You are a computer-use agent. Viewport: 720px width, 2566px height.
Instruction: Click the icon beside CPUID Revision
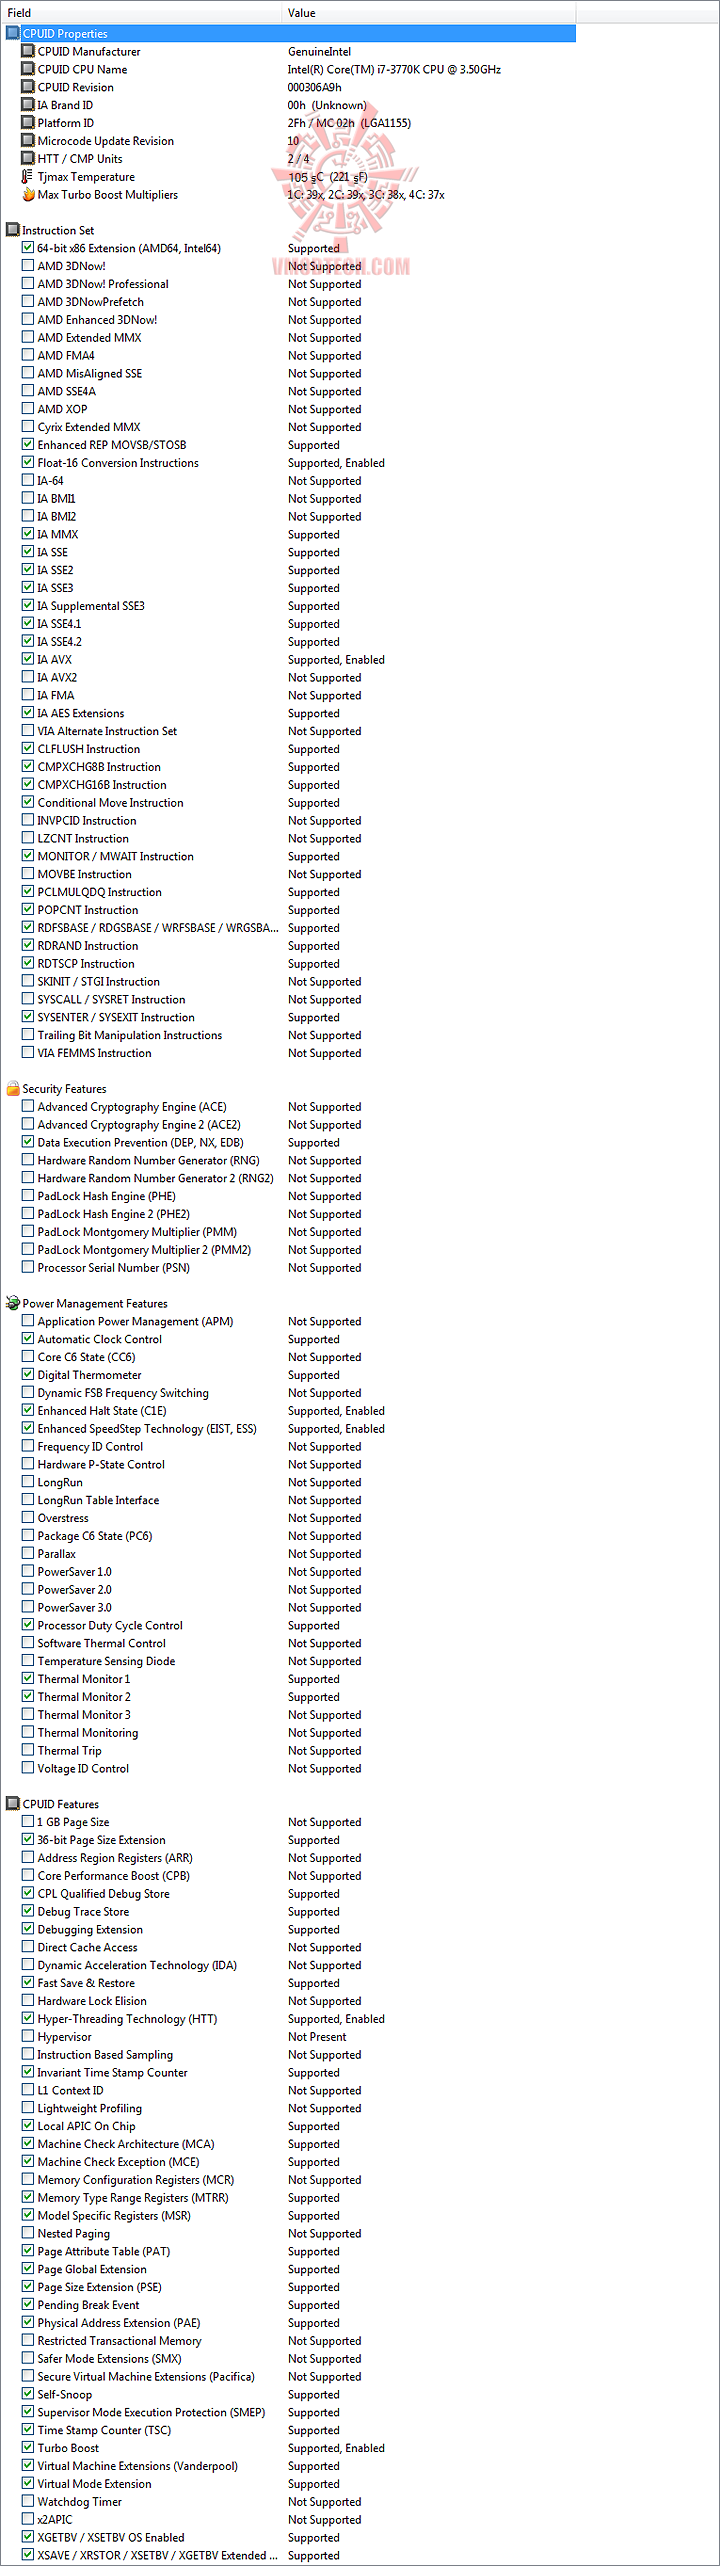tap(28, 88)
